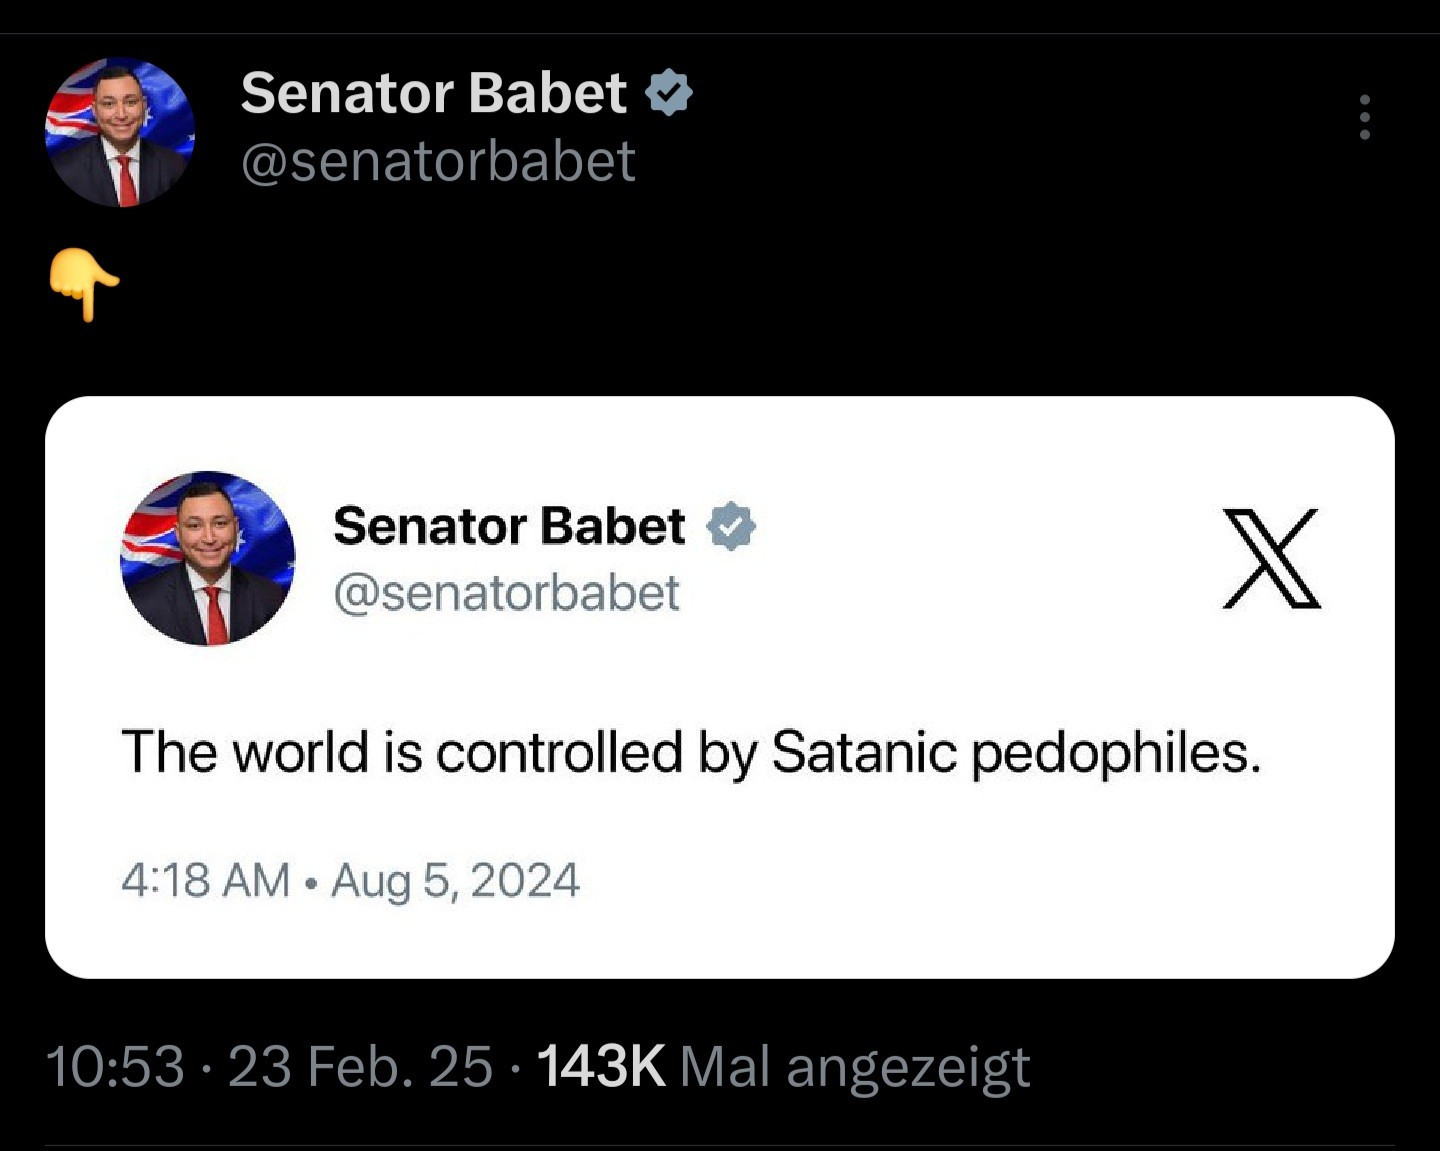Click the '4:18 AM' time in the card
Viewport: 1440px width, 1151px height.
[205, 881]
